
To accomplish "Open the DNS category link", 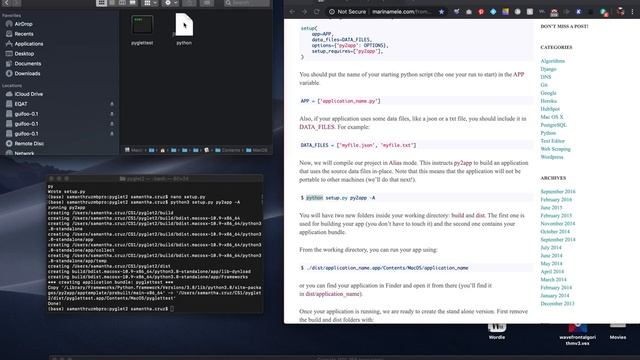I will tap(546, 77).
